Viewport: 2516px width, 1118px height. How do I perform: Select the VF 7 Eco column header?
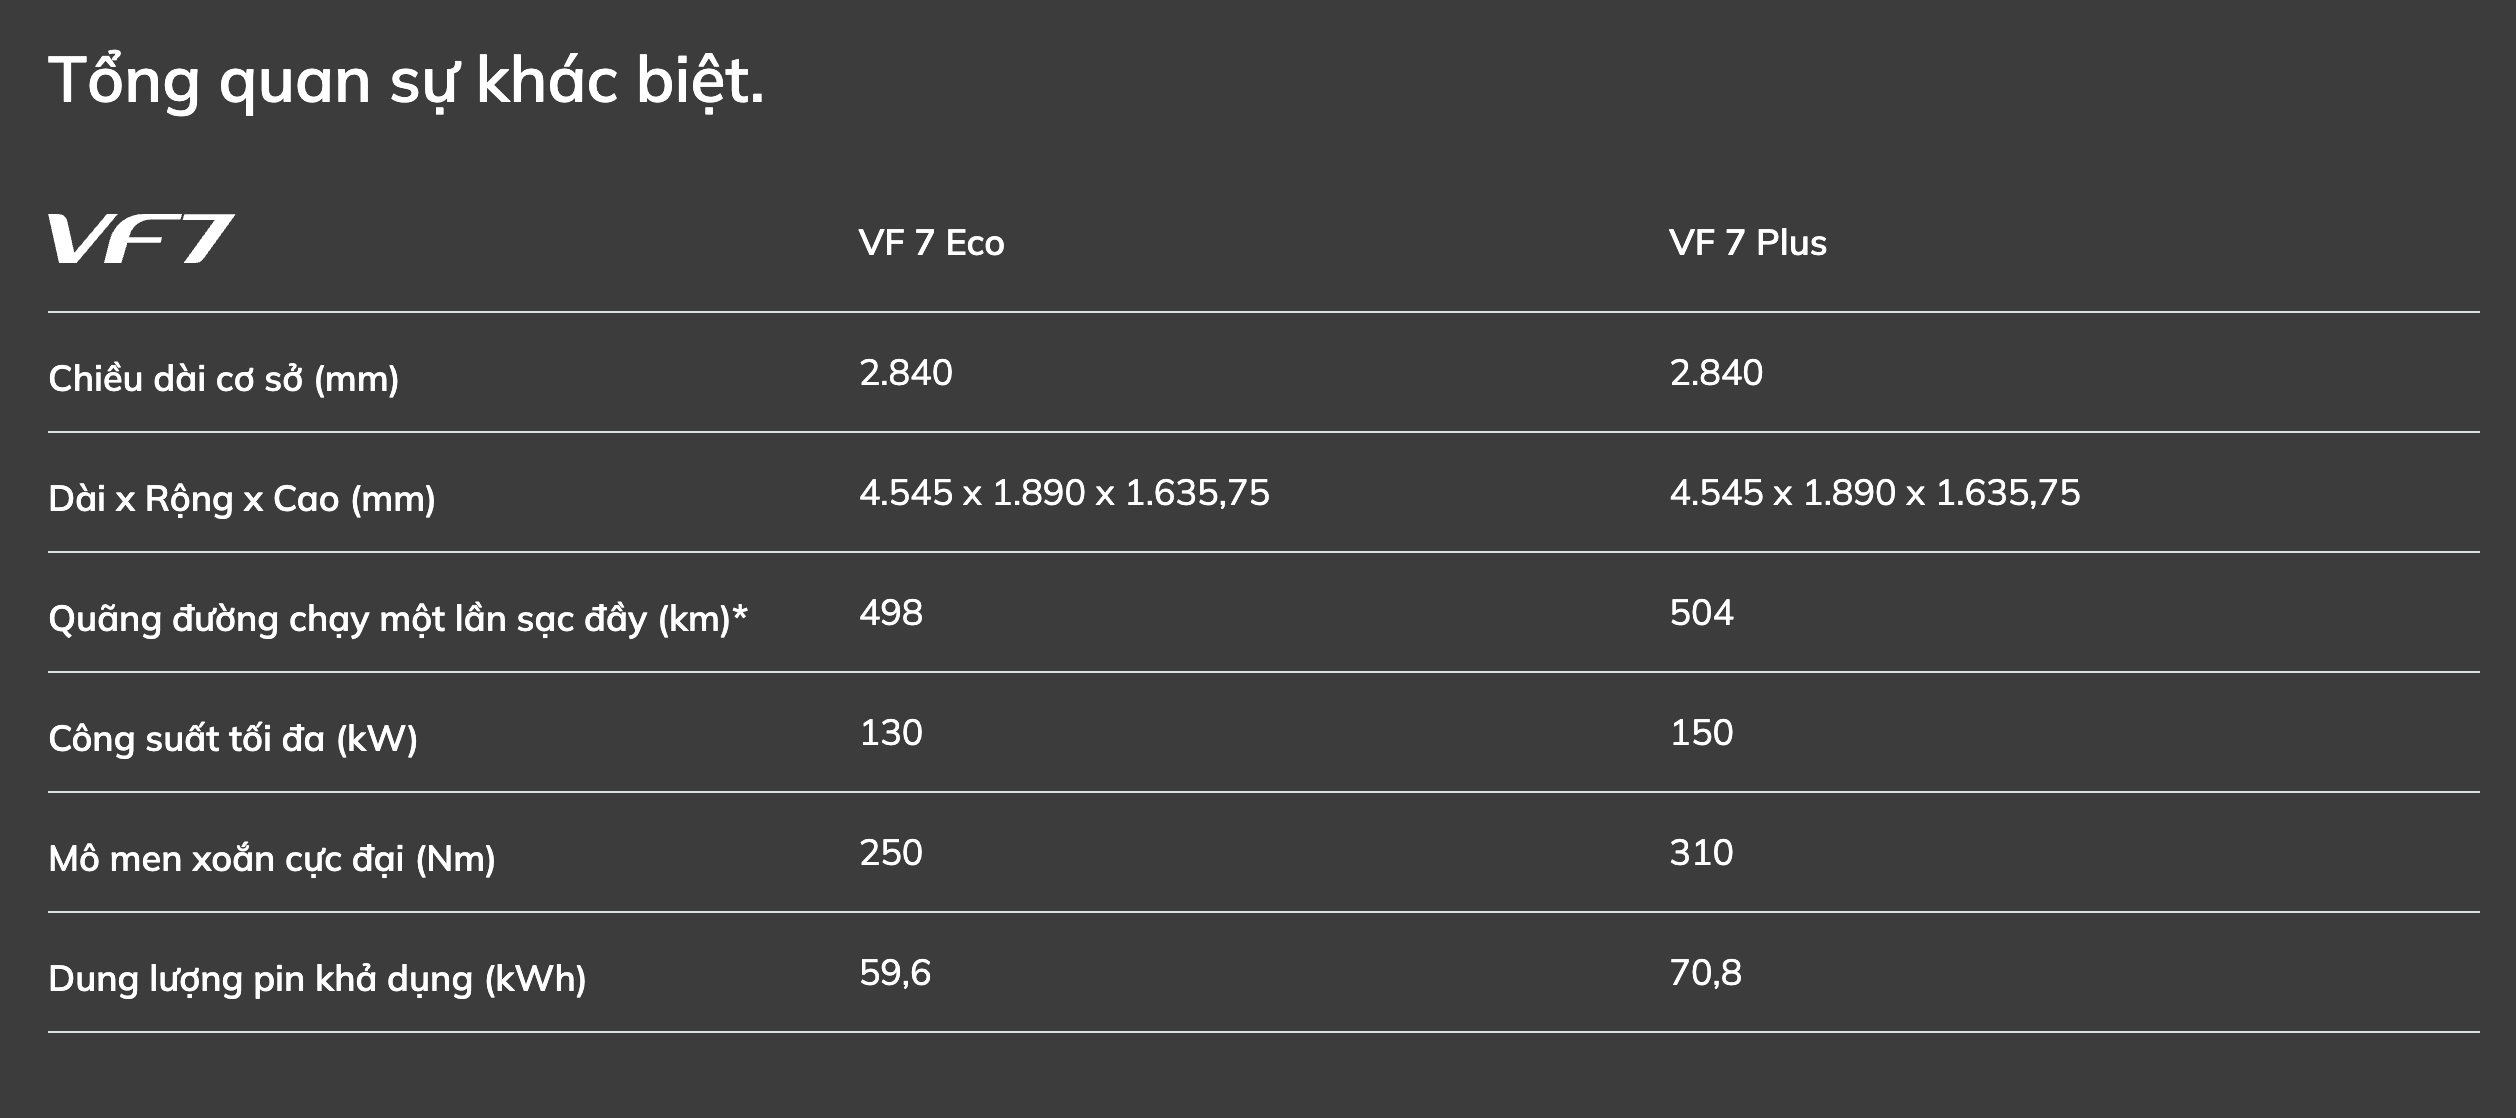[x=931, y=243]
